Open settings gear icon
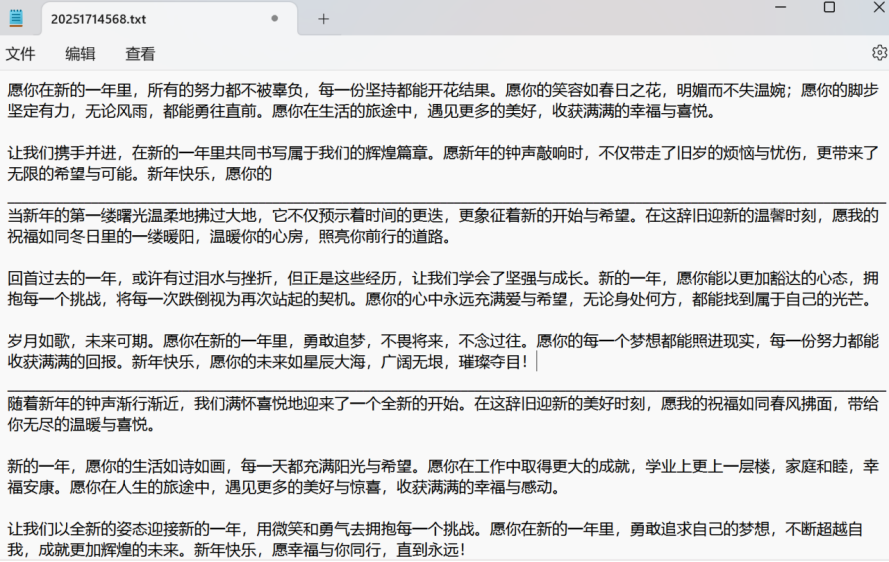Viewport: 889px width, 562px height. pyautogui.click(x=879, y=53)
